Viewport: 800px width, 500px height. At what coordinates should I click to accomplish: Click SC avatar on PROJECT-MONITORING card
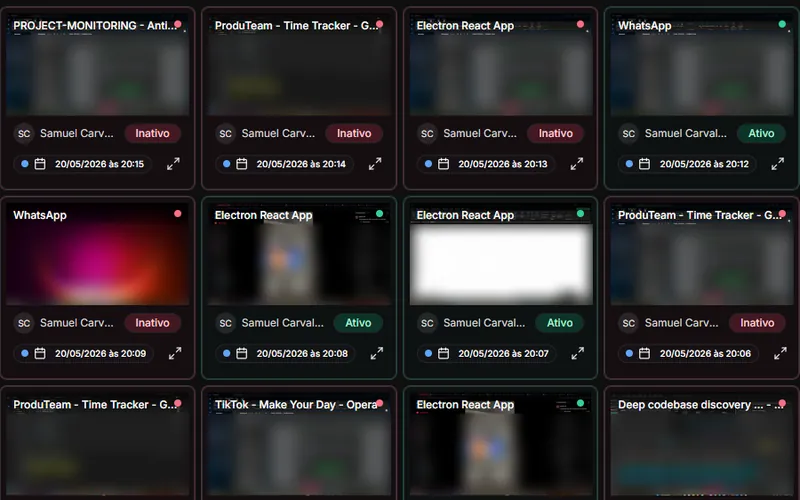pos(24,134)
